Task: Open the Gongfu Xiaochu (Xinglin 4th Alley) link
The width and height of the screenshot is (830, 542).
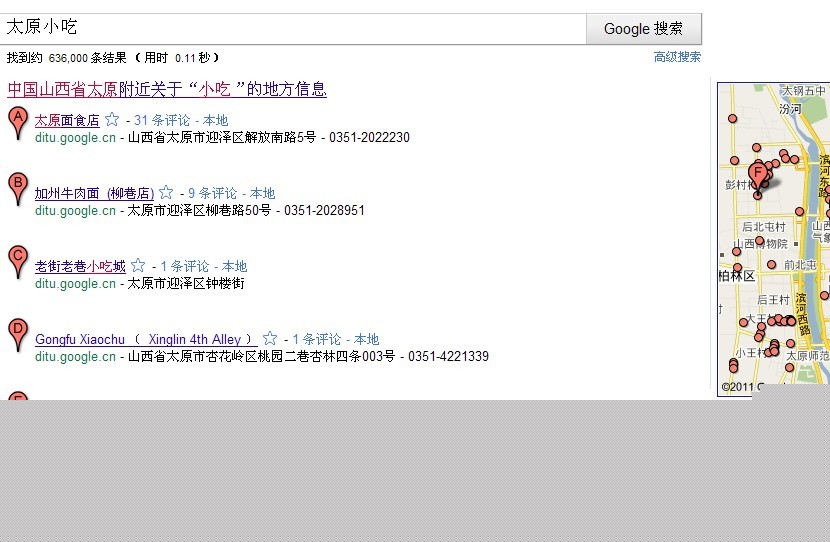Action: [x=146, y=339]
